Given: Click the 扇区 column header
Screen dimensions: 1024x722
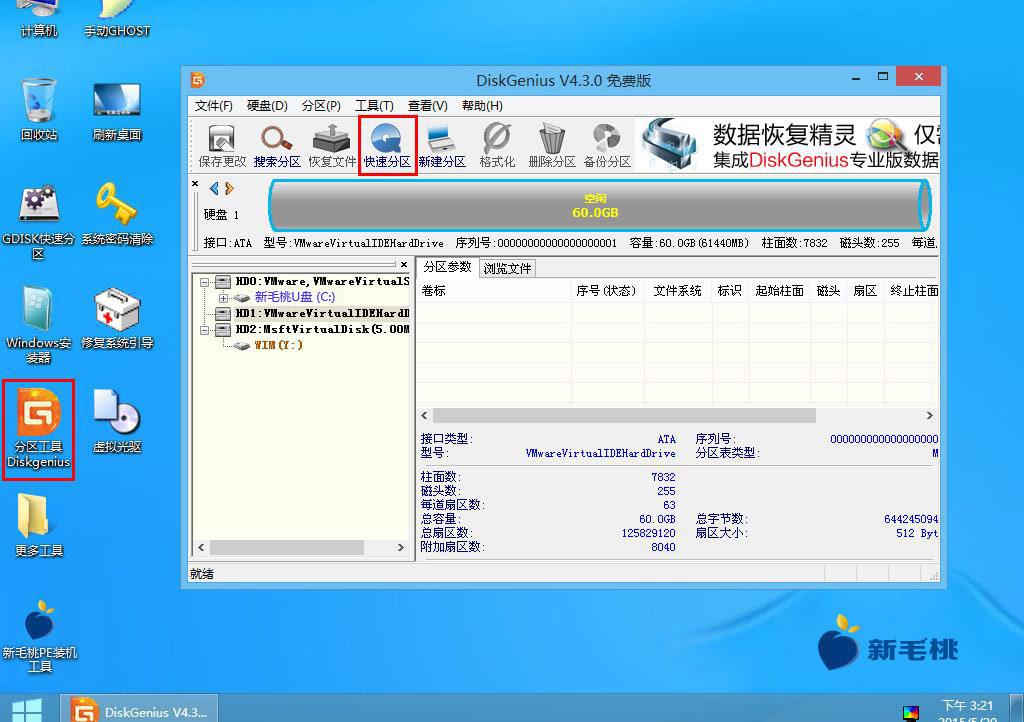Looking at the screenshot, I should coord(865,291).
